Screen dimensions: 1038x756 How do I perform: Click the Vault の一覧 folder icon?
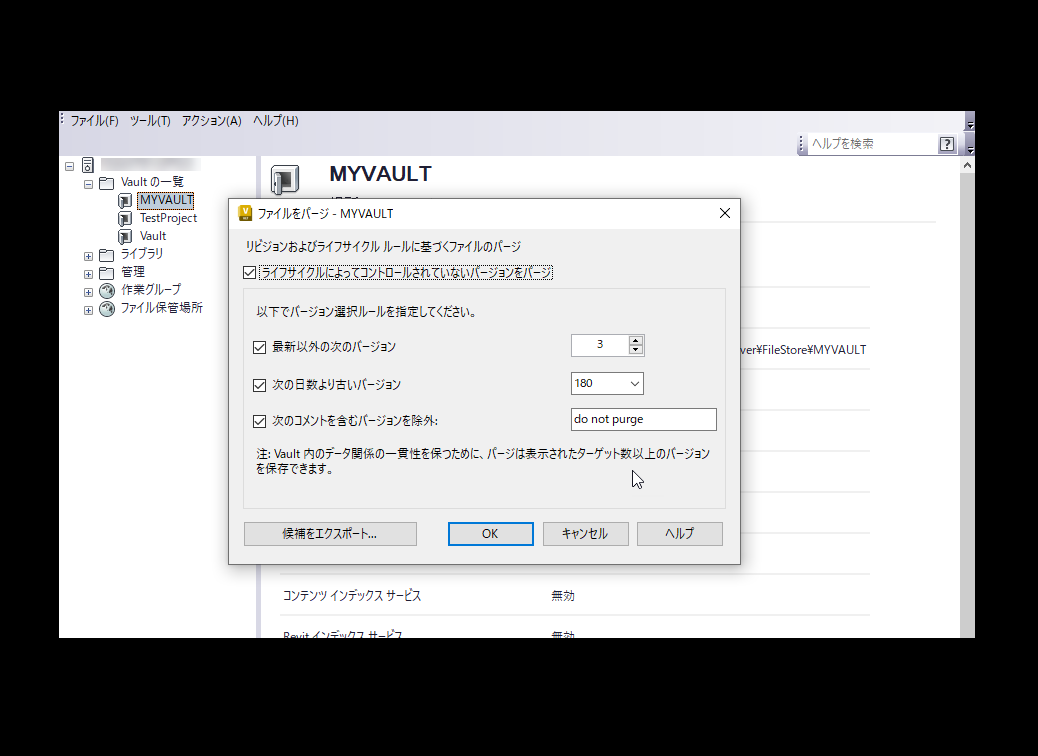pos(107,183)
